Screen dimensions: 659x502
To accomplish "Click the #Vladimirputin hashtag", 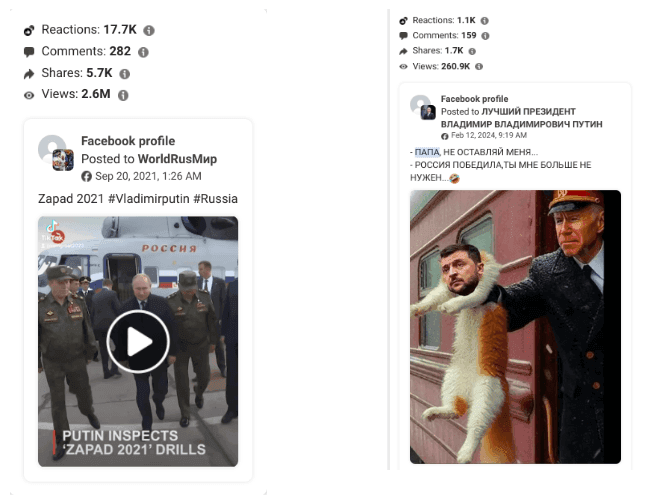I will (149, 198).
